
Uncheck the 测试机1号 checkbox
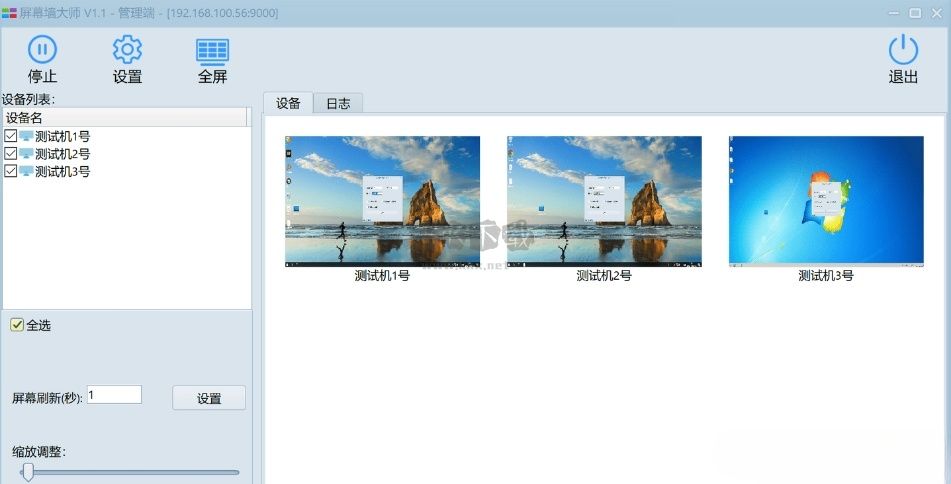[10, 136]
